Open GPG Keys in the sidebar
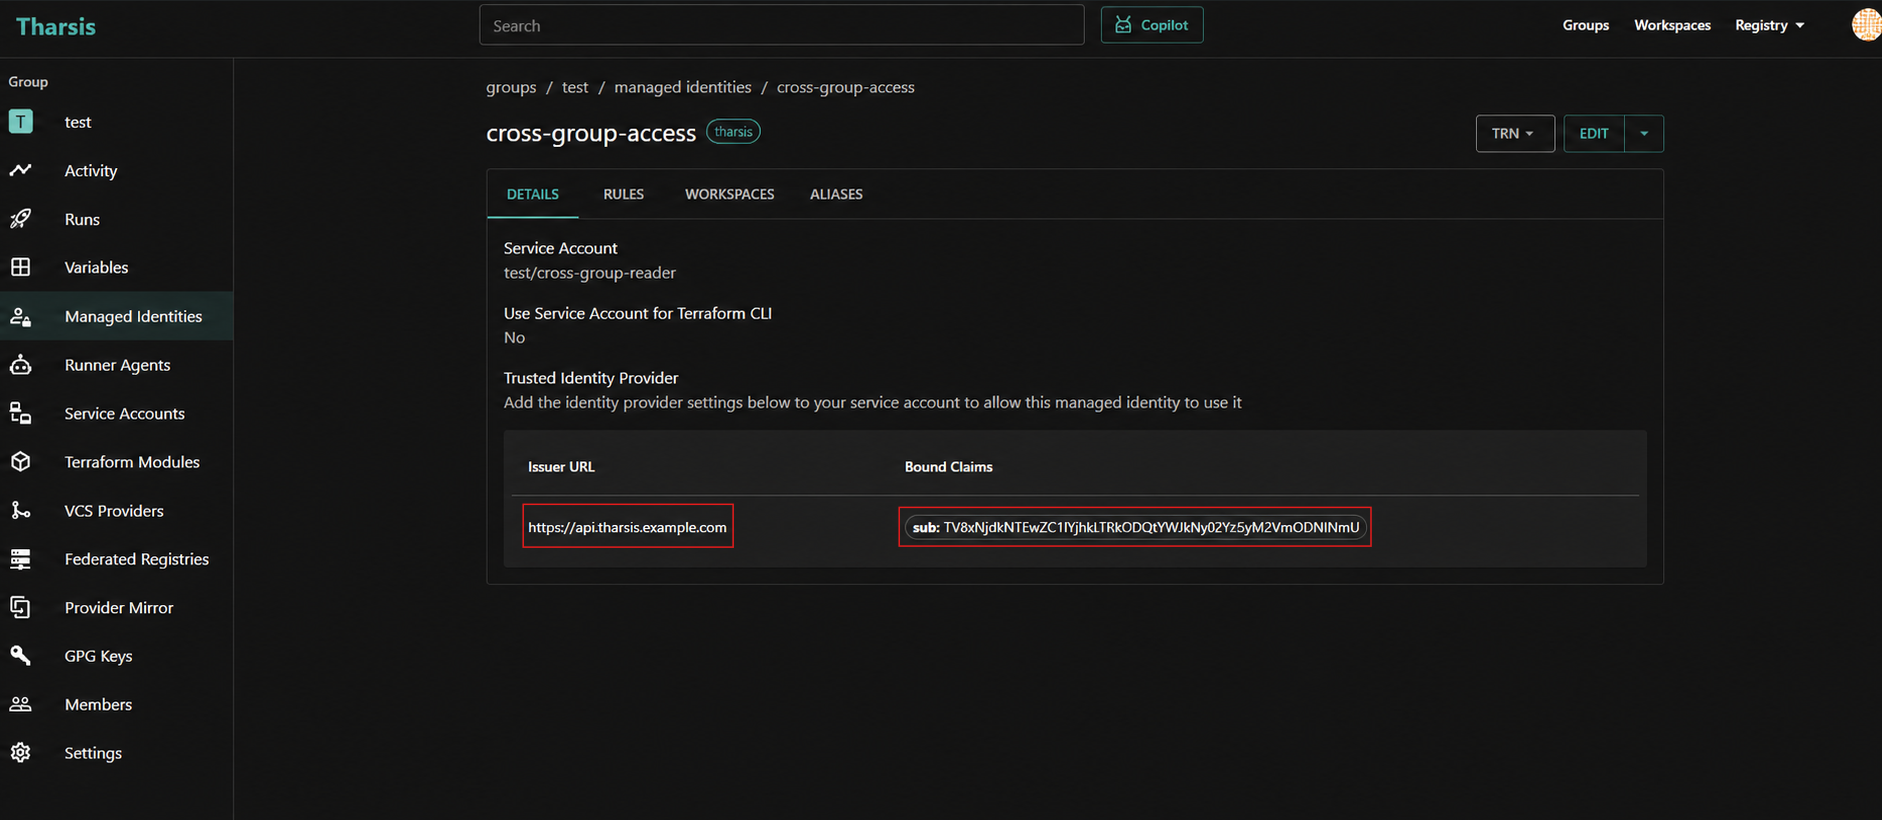 point(117,656)
